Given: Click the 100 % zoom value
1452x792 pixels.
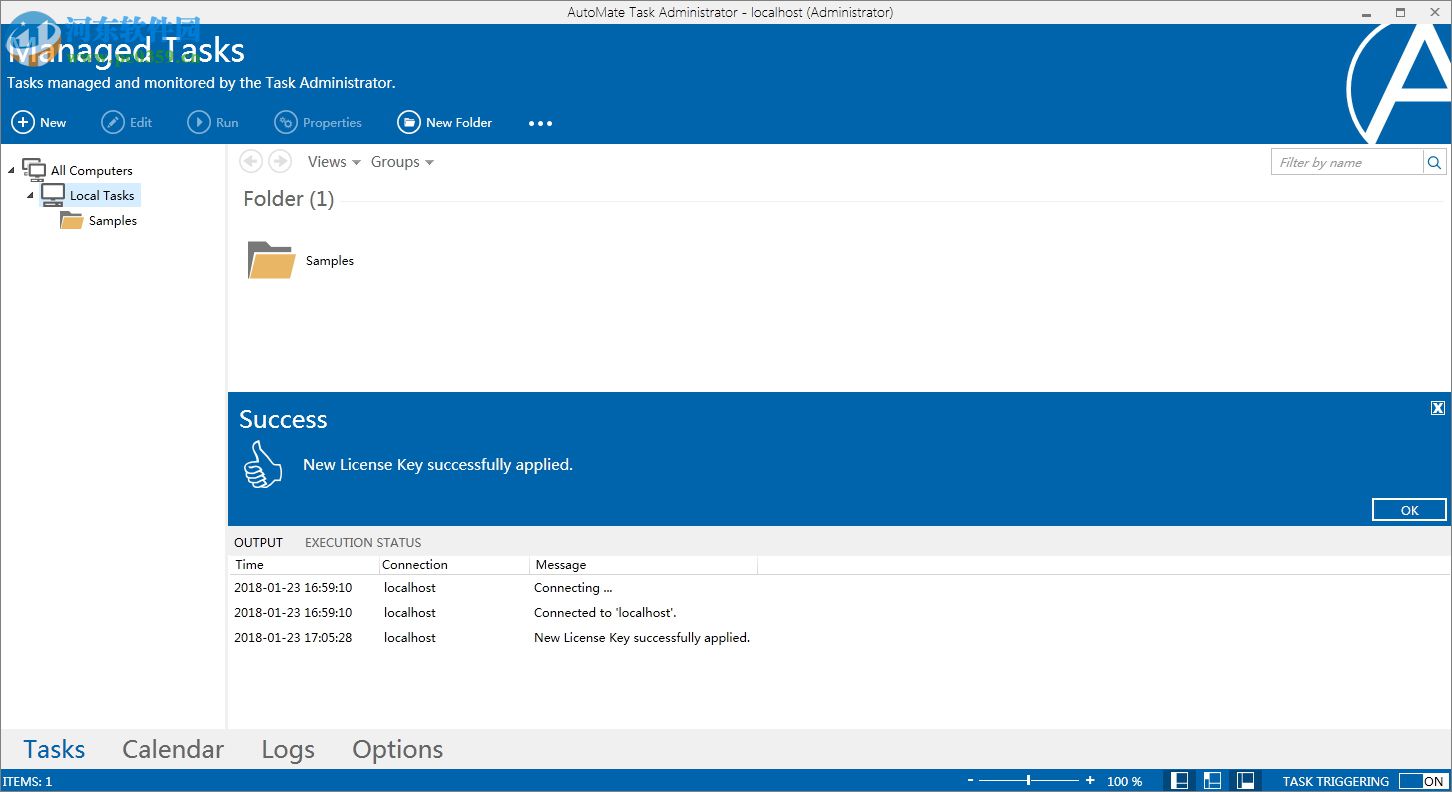Looking at the screenshot, I should tap(1124, 781).
